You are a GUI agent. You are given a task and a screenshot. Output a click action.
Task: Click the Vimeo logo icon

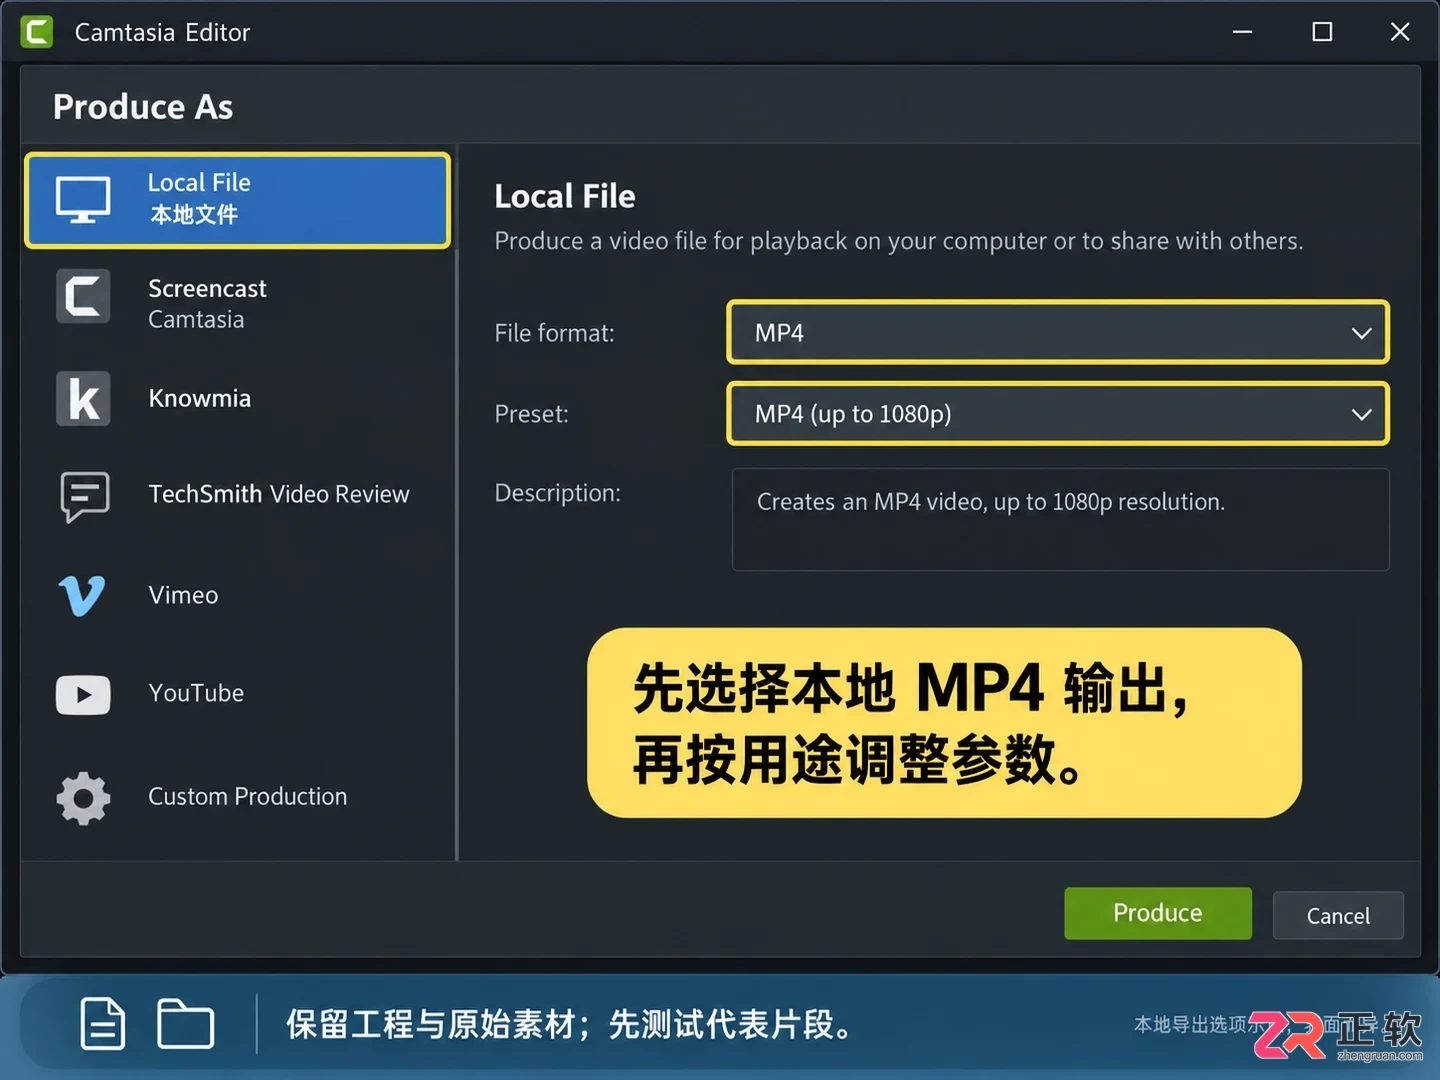coord(82,596)
